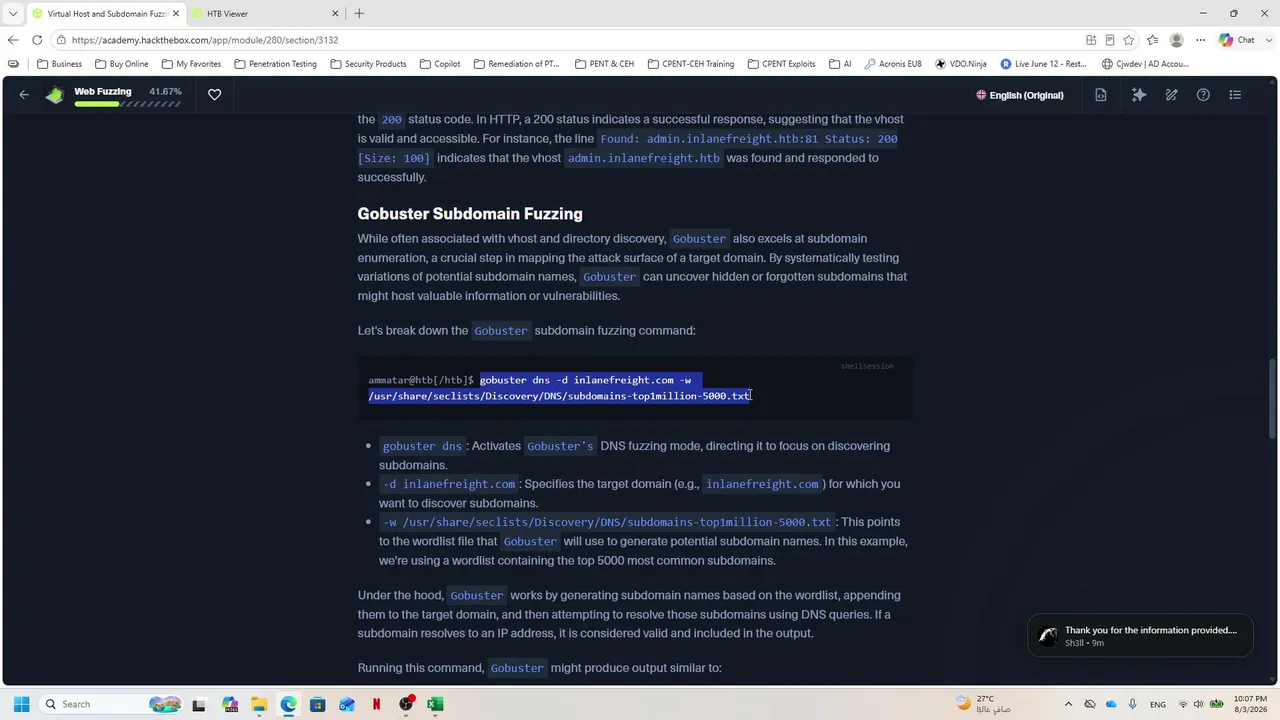Open the VDO.Ninja bookmark
This screenshot has height=720, width=1280.
pyautogui.click(x=961, y=64)
